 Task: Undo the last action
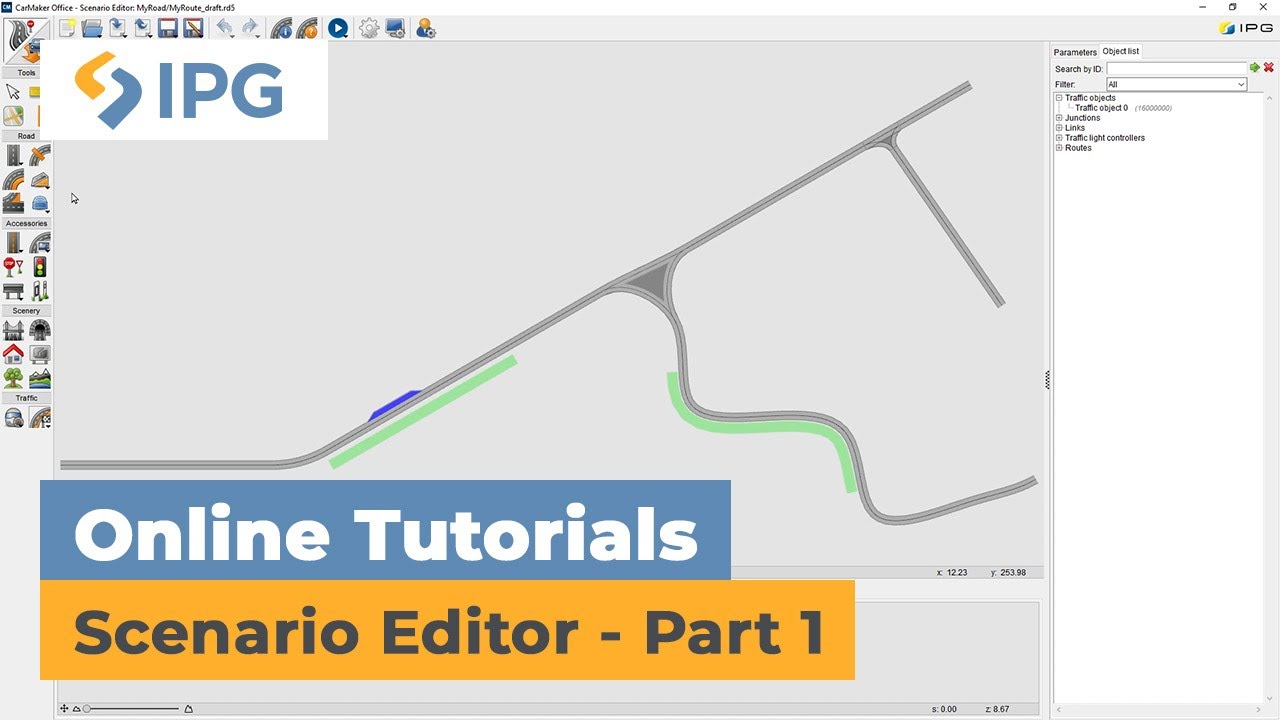click(225, 28)
